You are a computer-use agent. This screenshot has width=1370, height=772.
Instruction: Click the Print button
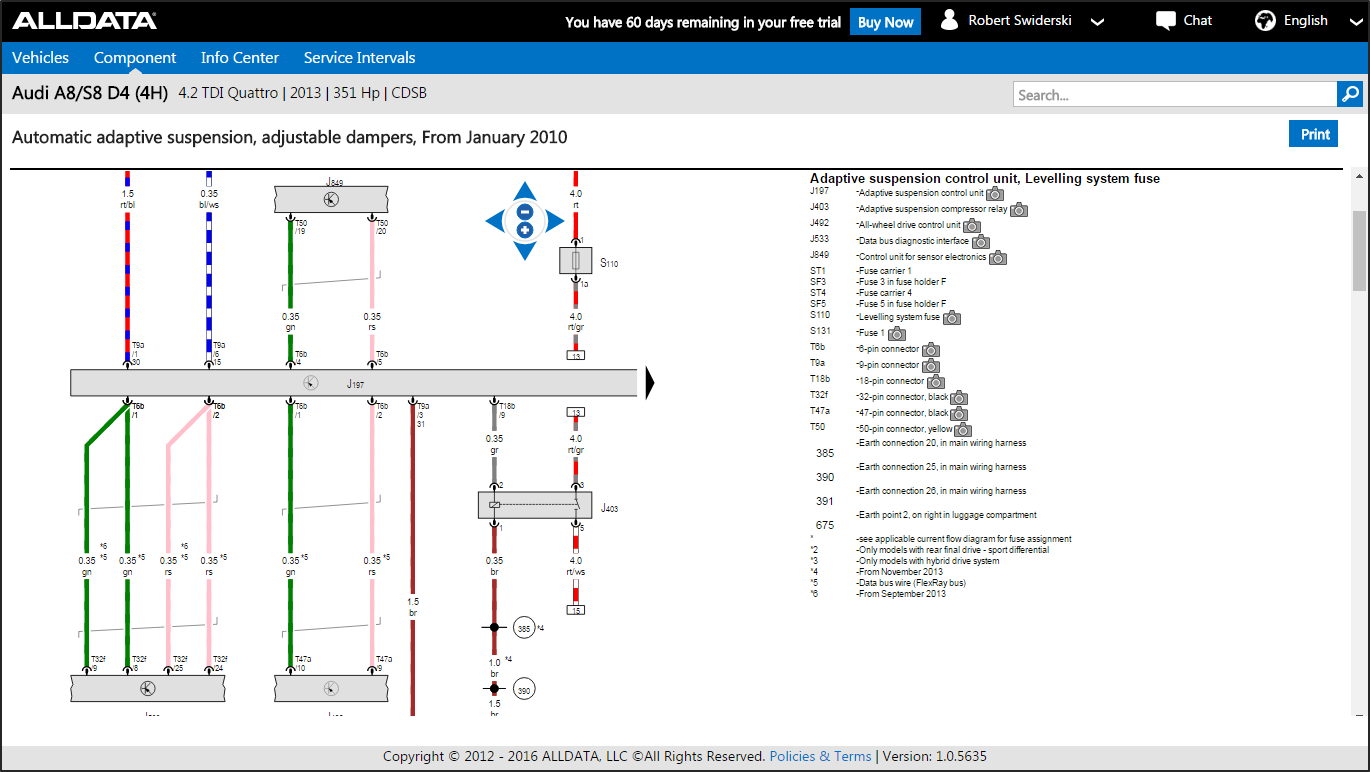coord(1315,134)
